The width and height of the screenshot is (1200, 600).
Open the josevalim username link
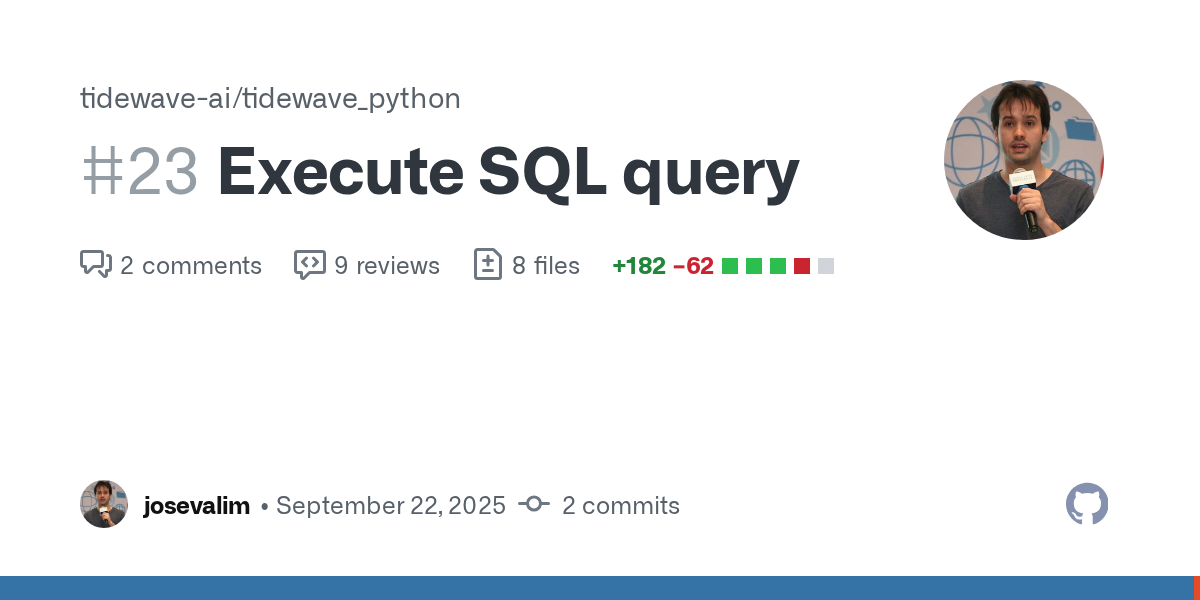tap(196, 506)
